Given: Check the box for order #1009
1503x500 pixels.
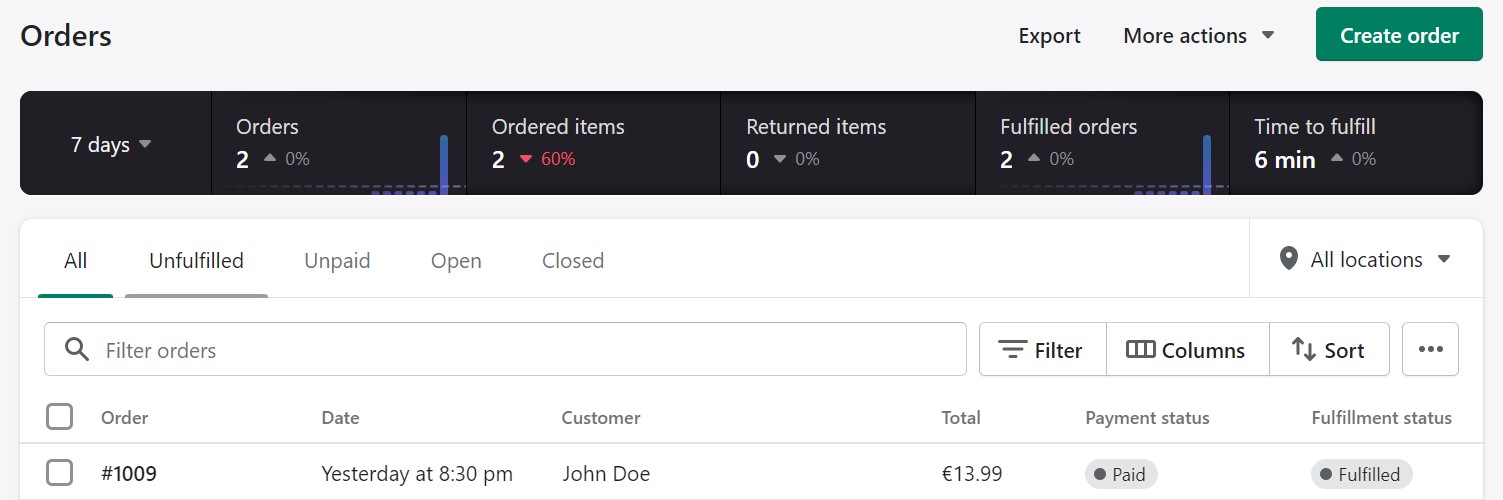Looking at the screenshot, I should (x=60, y=473).
